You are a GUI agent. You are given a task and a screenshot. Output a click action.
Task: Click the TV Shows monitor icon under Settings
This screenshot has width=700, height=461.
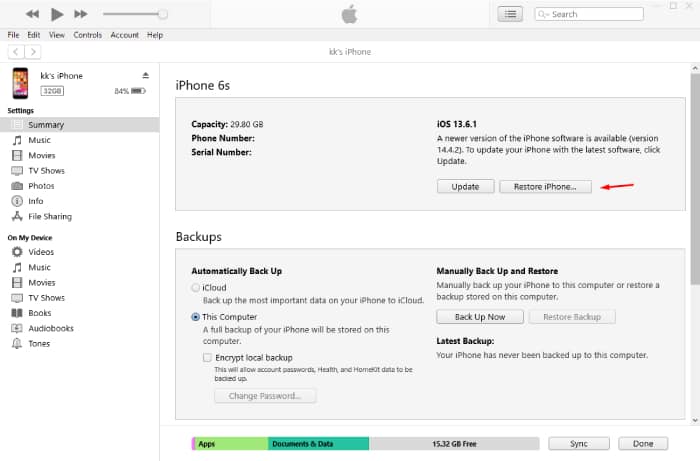point(17,170)
